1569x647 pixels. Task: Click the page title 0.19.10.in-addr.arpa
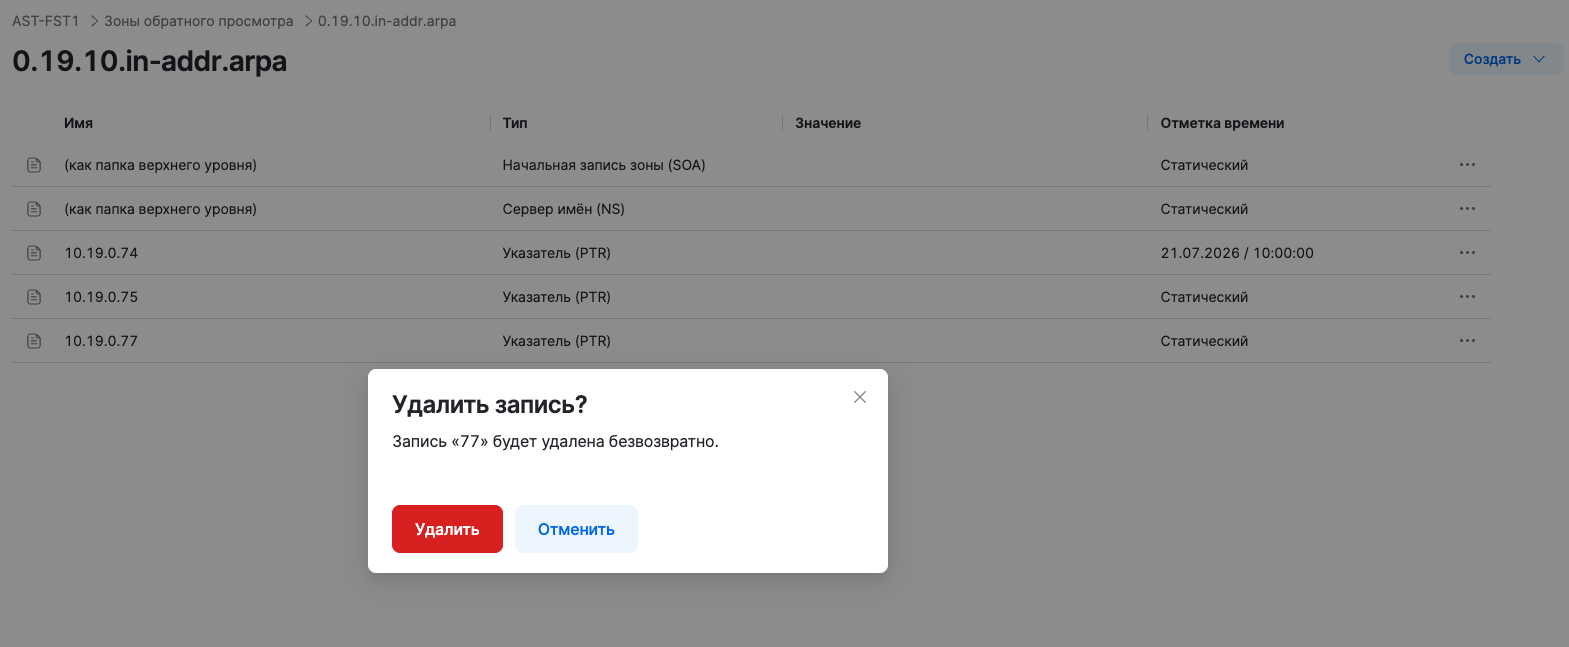click(x=149, y=61)
